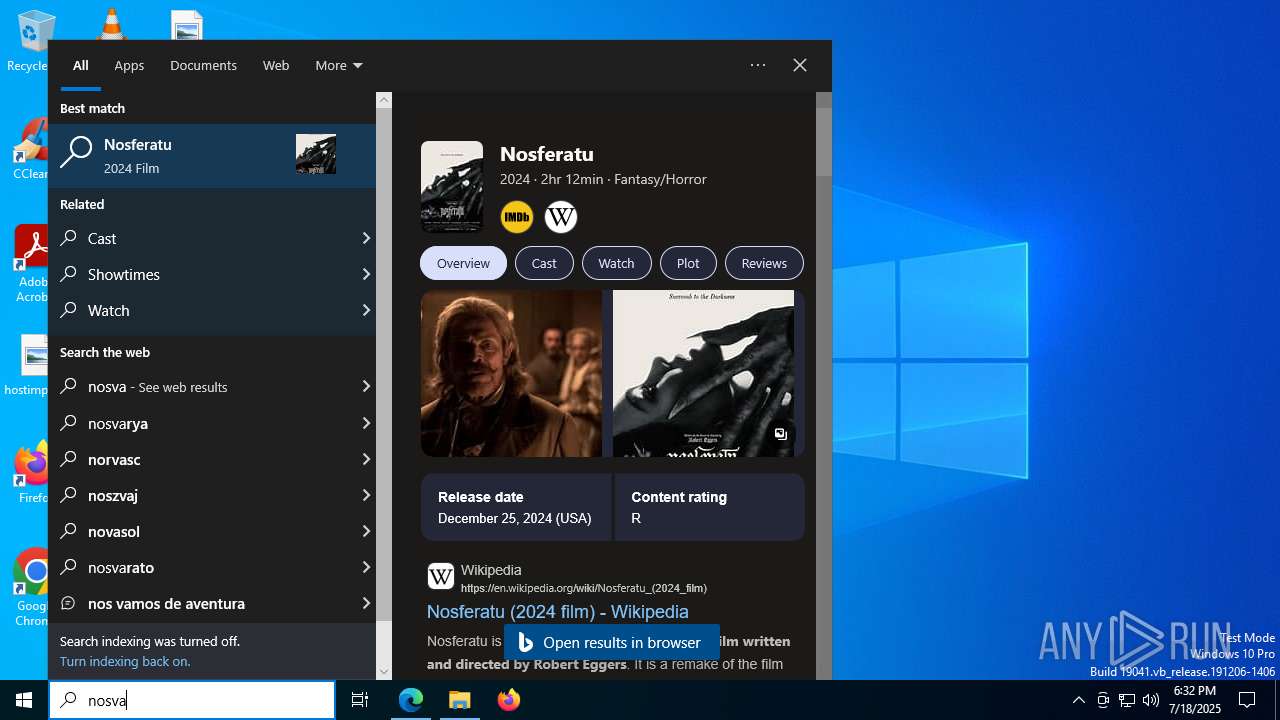Expand the nosvarato suggestion arrow

tap(366, 567)
